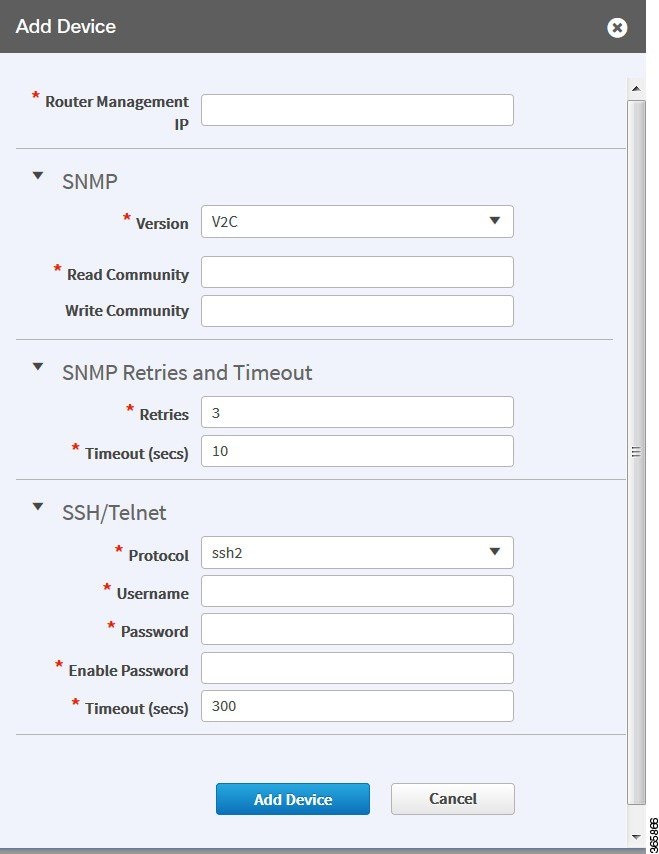Close the Add Device dialog with X icon
The width and height of the screenshot is (659, 854).
point(617,27)
